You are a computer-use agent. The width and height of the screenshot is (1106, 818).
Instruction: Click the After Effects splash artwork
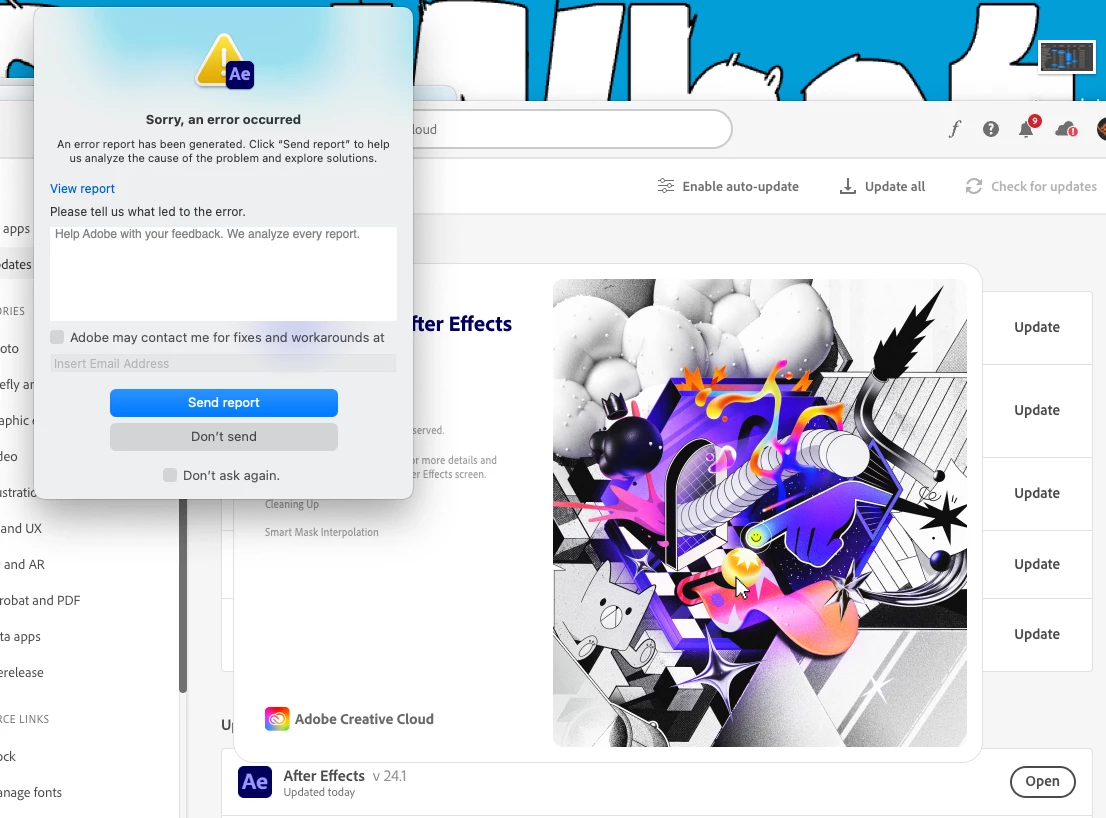[x=760, y=513]
